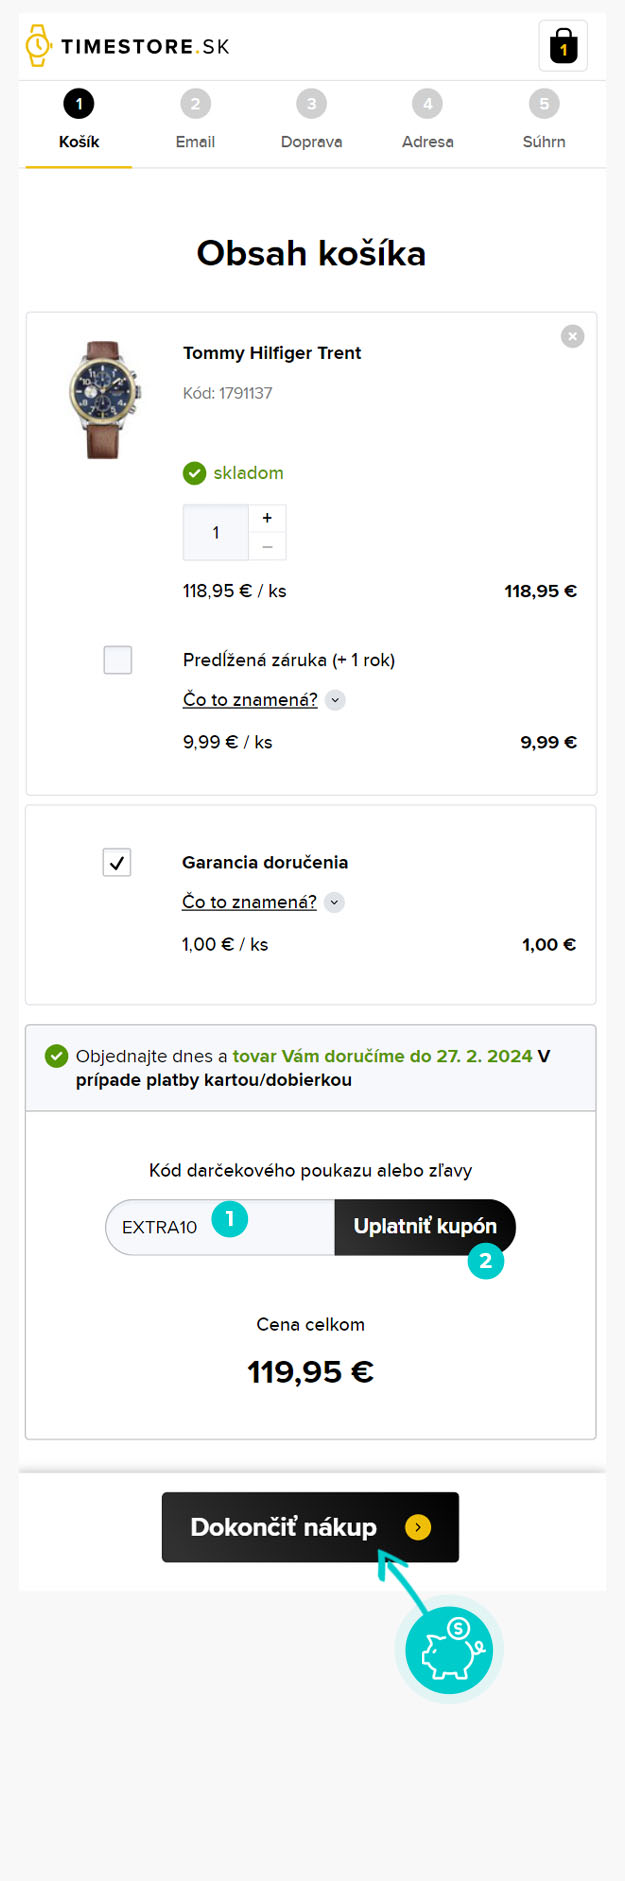Expand chevron under Garancia doručenia

[x=335, y=902]
